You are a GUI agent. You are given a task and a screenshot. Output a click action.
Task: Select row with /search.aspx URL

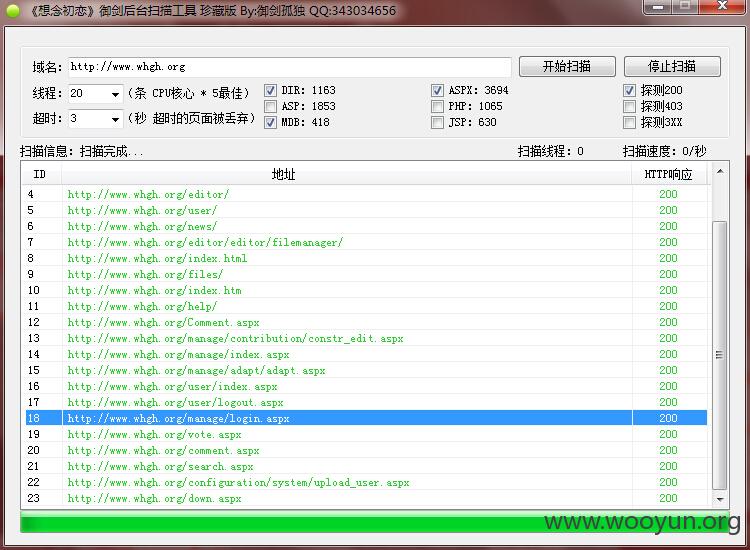(366, 466)
